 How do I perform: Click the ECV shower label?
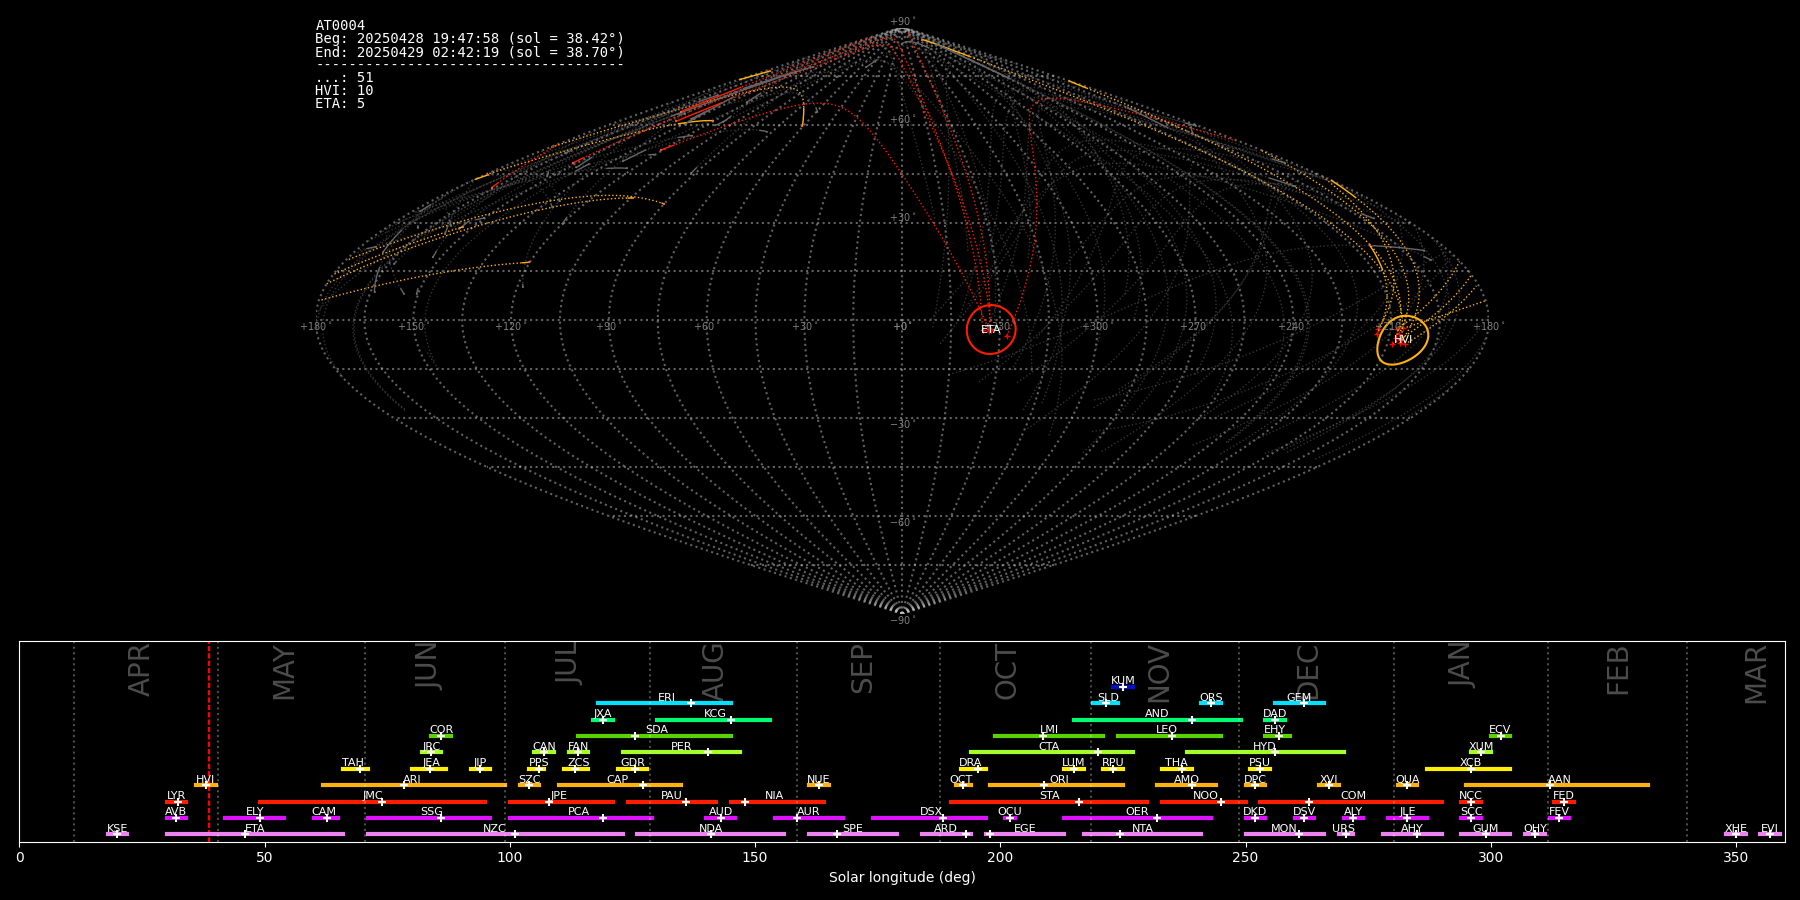click(x=1500, y=730)
